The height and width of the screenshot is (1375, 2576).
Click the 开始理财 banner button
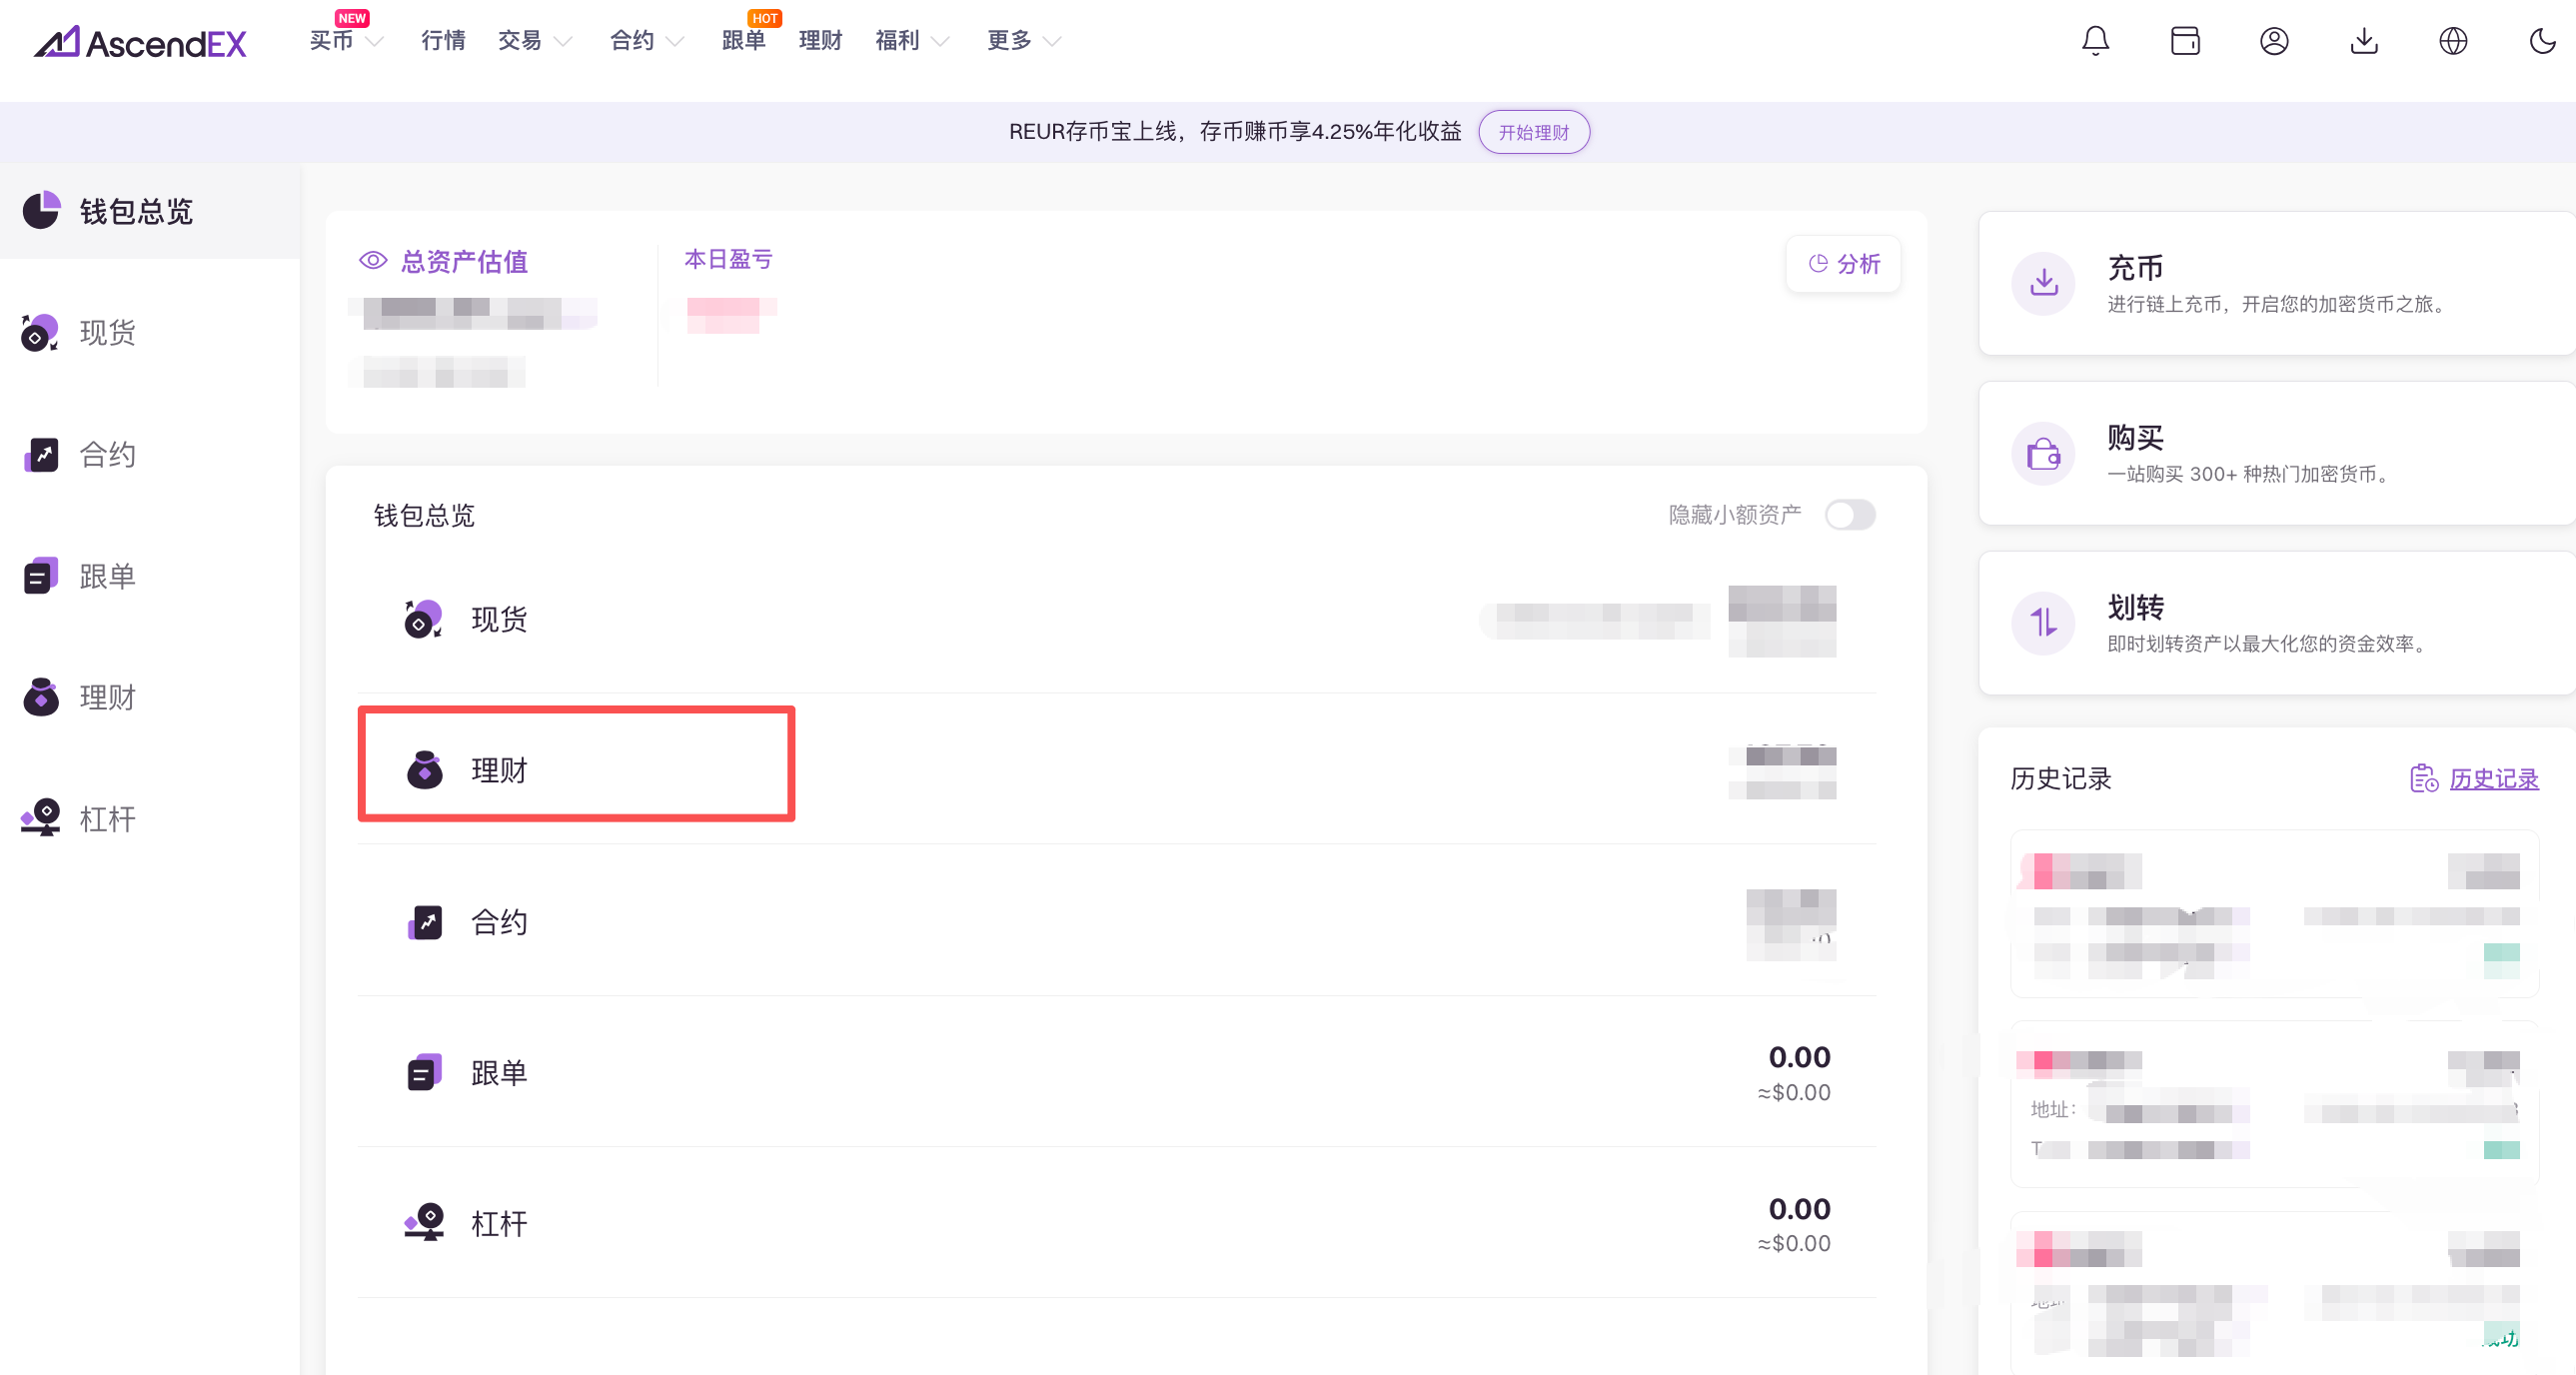(x=1533, y=132)
